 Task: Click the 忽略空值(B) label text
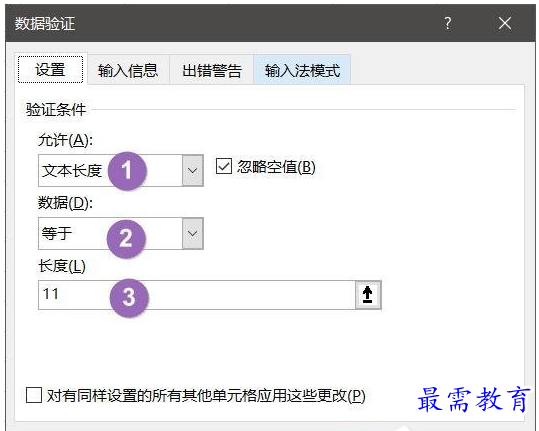[276, 167]
